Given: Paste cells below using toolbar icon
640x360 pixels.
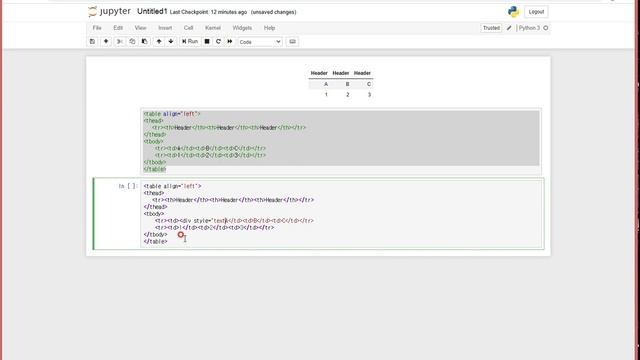Looking at the screenshot, I should (x=144, y=42).
